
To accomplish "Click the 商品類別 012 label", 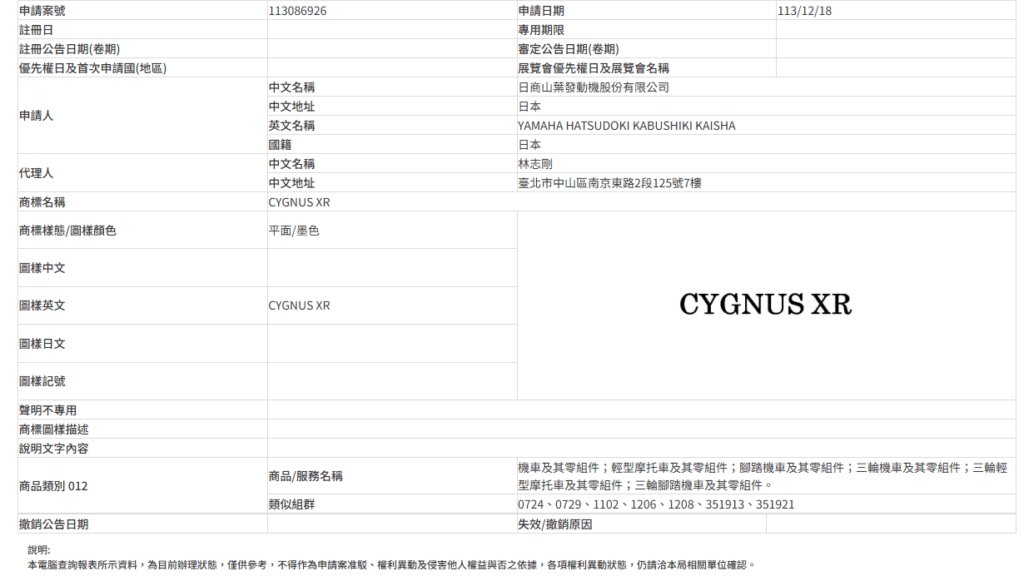I will (53, 486).
